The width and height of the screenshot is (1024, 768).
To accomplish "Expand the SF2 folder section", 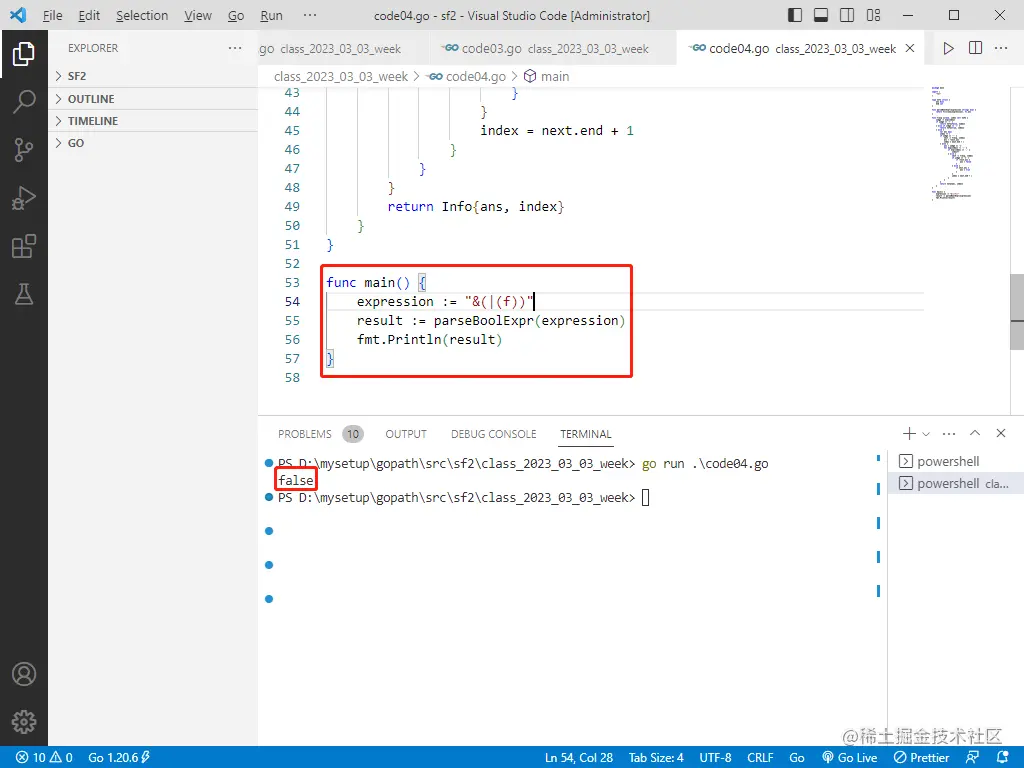I will [153, 76].
